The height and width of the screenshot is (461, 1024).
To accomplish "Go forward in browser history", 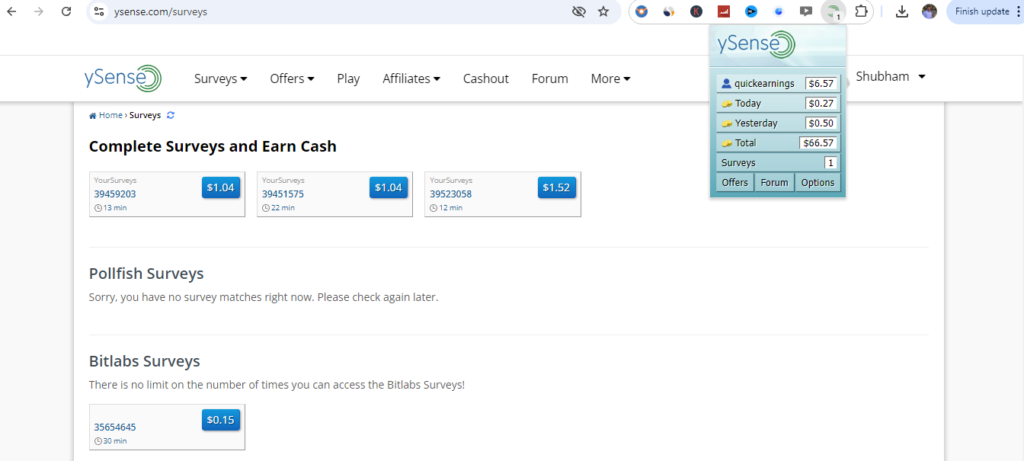I will click(x=39, y=11).
